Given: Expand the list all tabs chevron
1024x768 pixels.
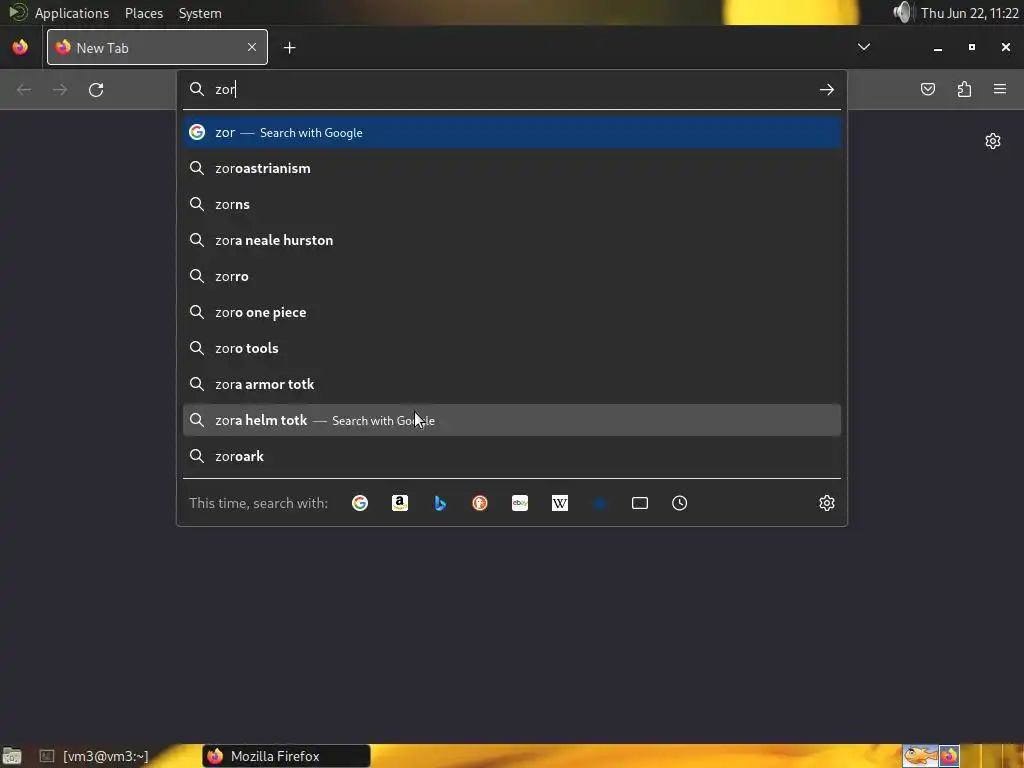Looking at the screenshot, I should 863,47.
